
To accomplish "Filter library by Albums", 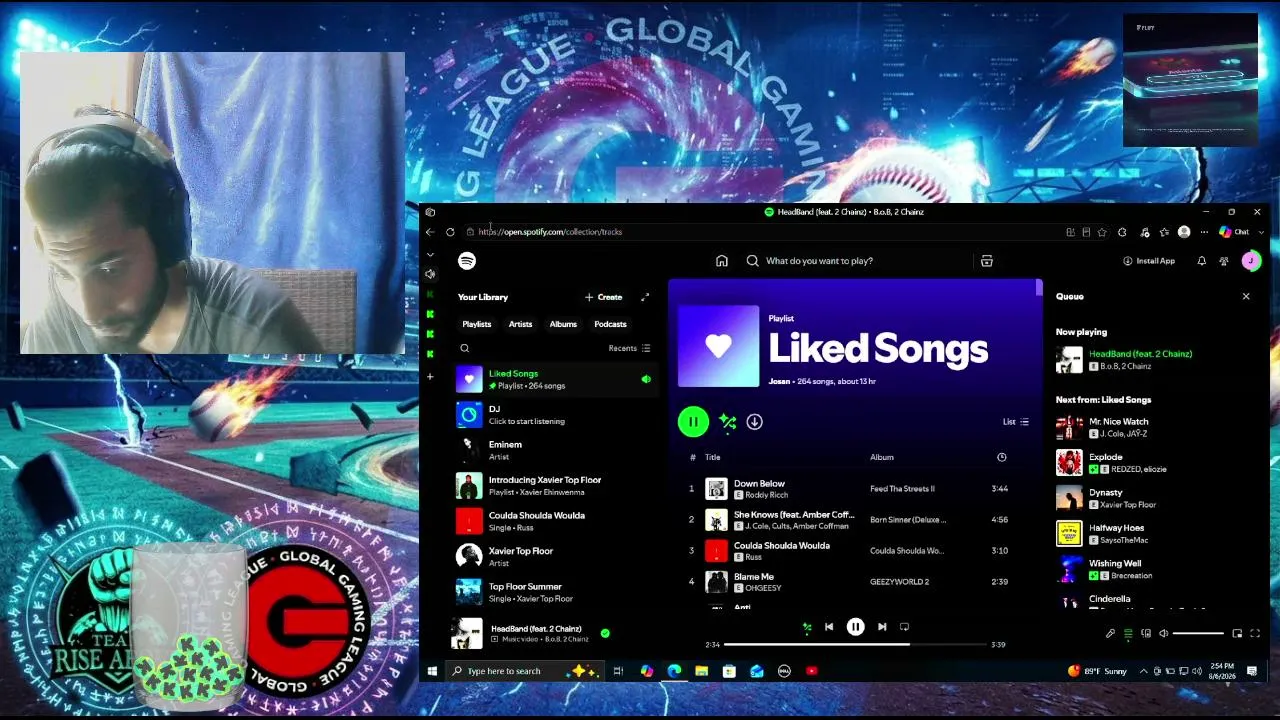I will pyautogui.click(x=563, y=324).
